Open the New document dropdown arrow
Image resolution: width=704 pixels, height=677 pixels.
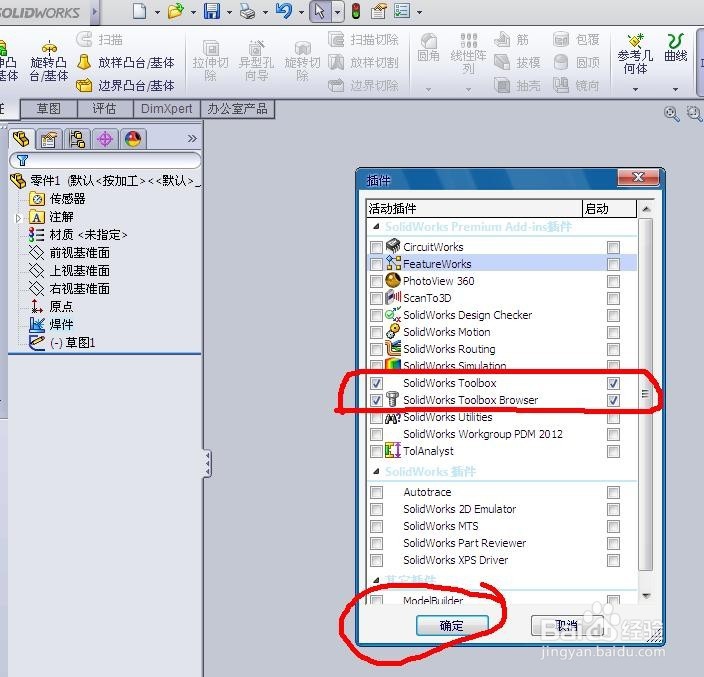[158, 13]
